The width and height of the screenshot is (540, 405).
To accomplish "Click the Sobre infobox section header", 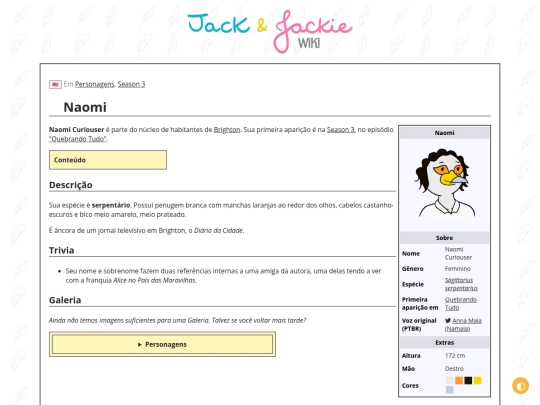I will point(444,238).
